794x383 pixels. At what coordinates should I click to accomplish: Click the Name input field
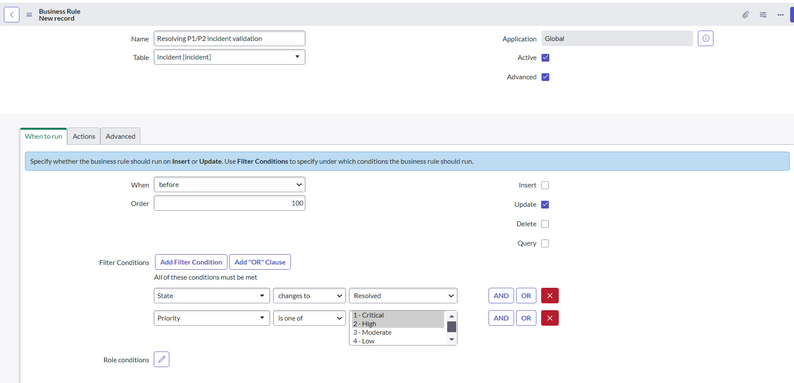(229, 39)
